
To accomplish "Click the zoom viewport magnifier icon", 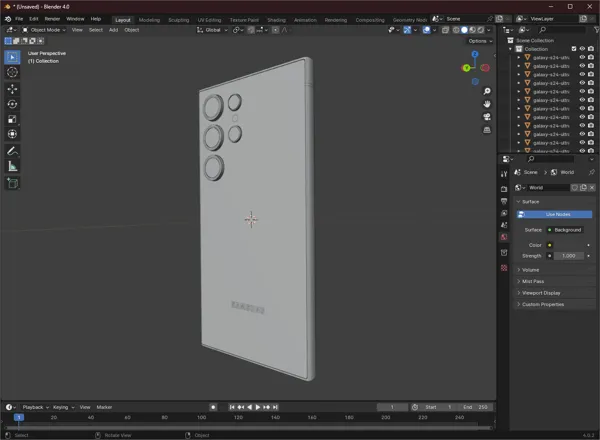I will tap(487, 91).
